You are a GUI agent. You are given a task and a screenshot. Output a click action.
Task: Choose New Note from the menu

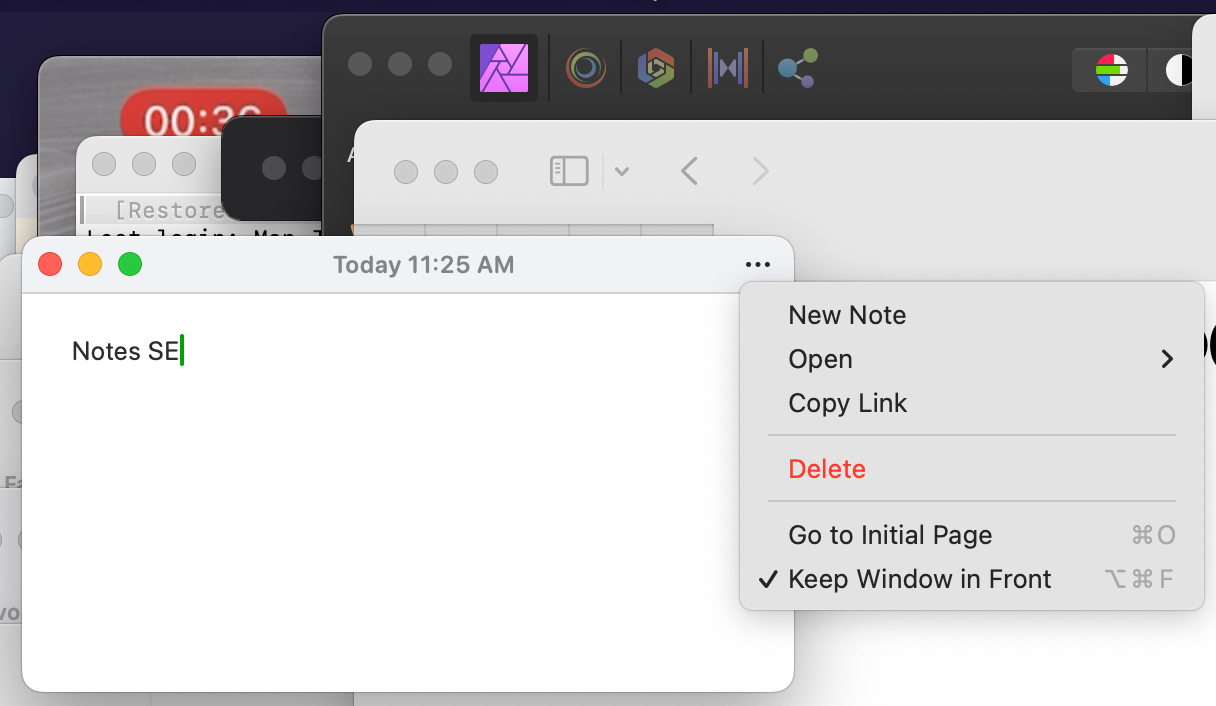point(972,315)
